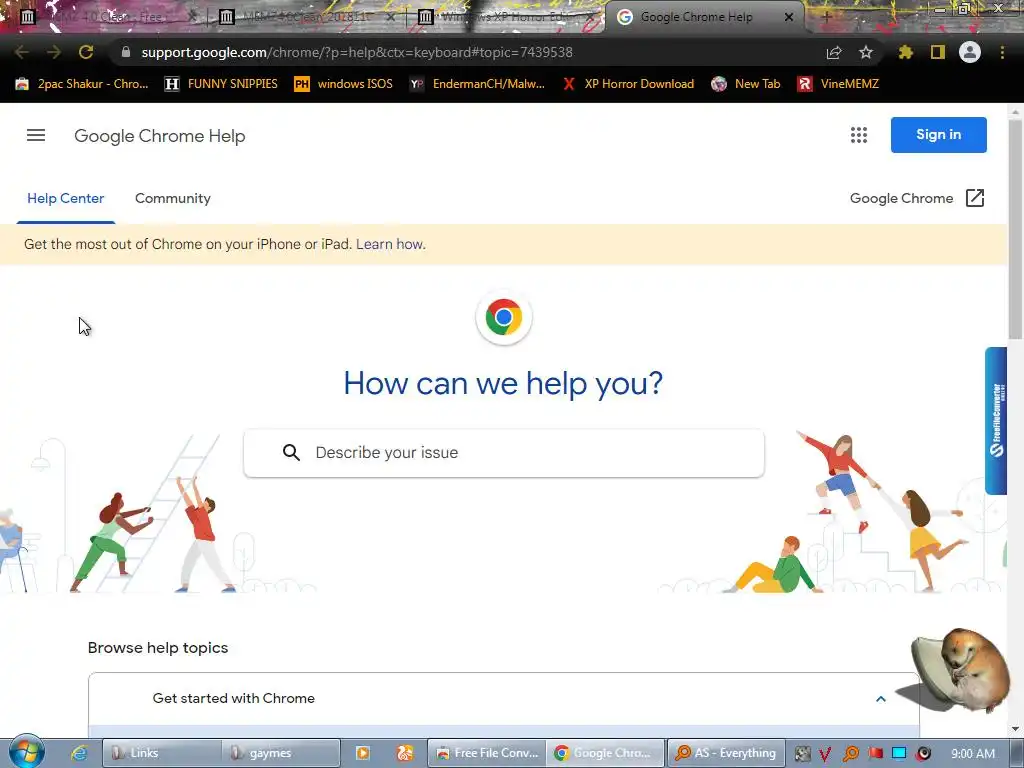Click the scrollbar down arrow
Viewport: 1024px width, 768px height.
[1015, 729]
